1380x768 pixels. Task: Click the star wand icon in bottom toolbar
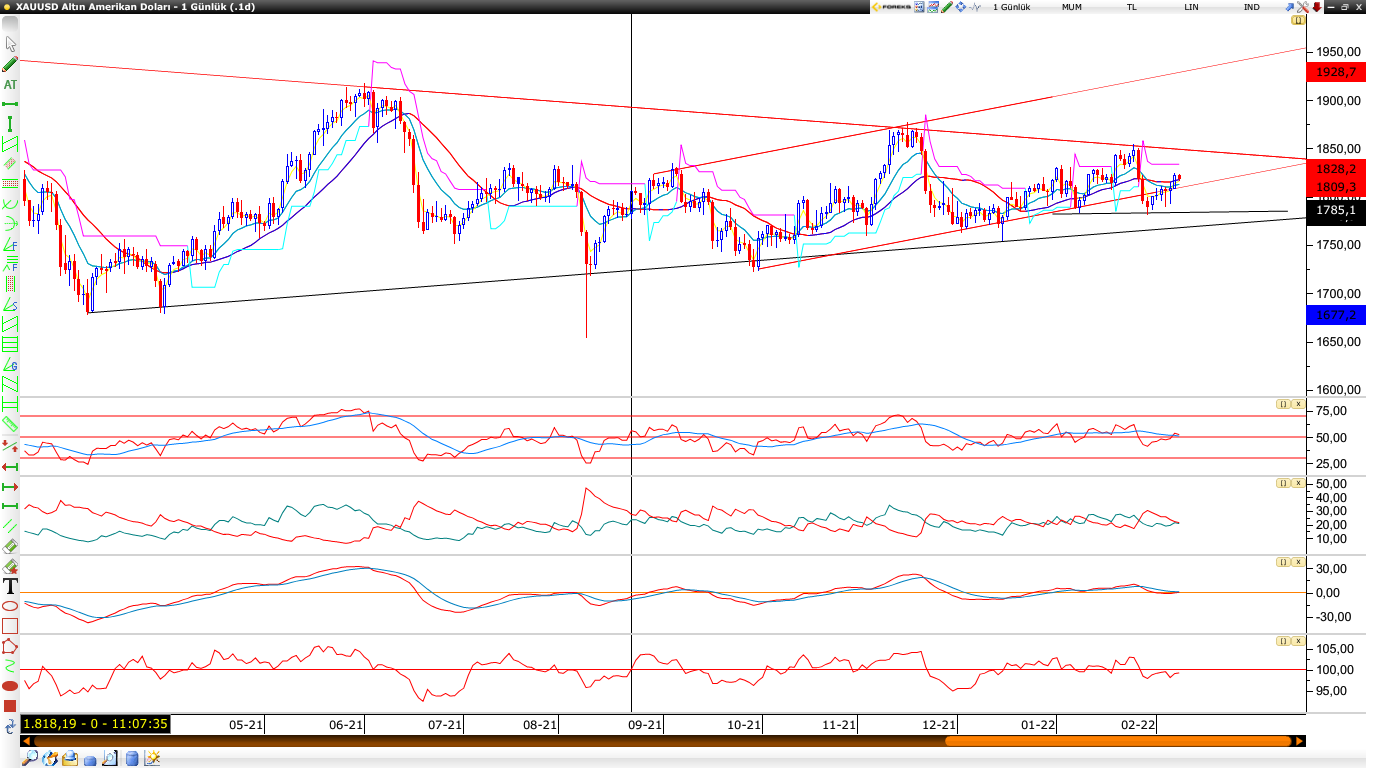(x=152, y=758)
